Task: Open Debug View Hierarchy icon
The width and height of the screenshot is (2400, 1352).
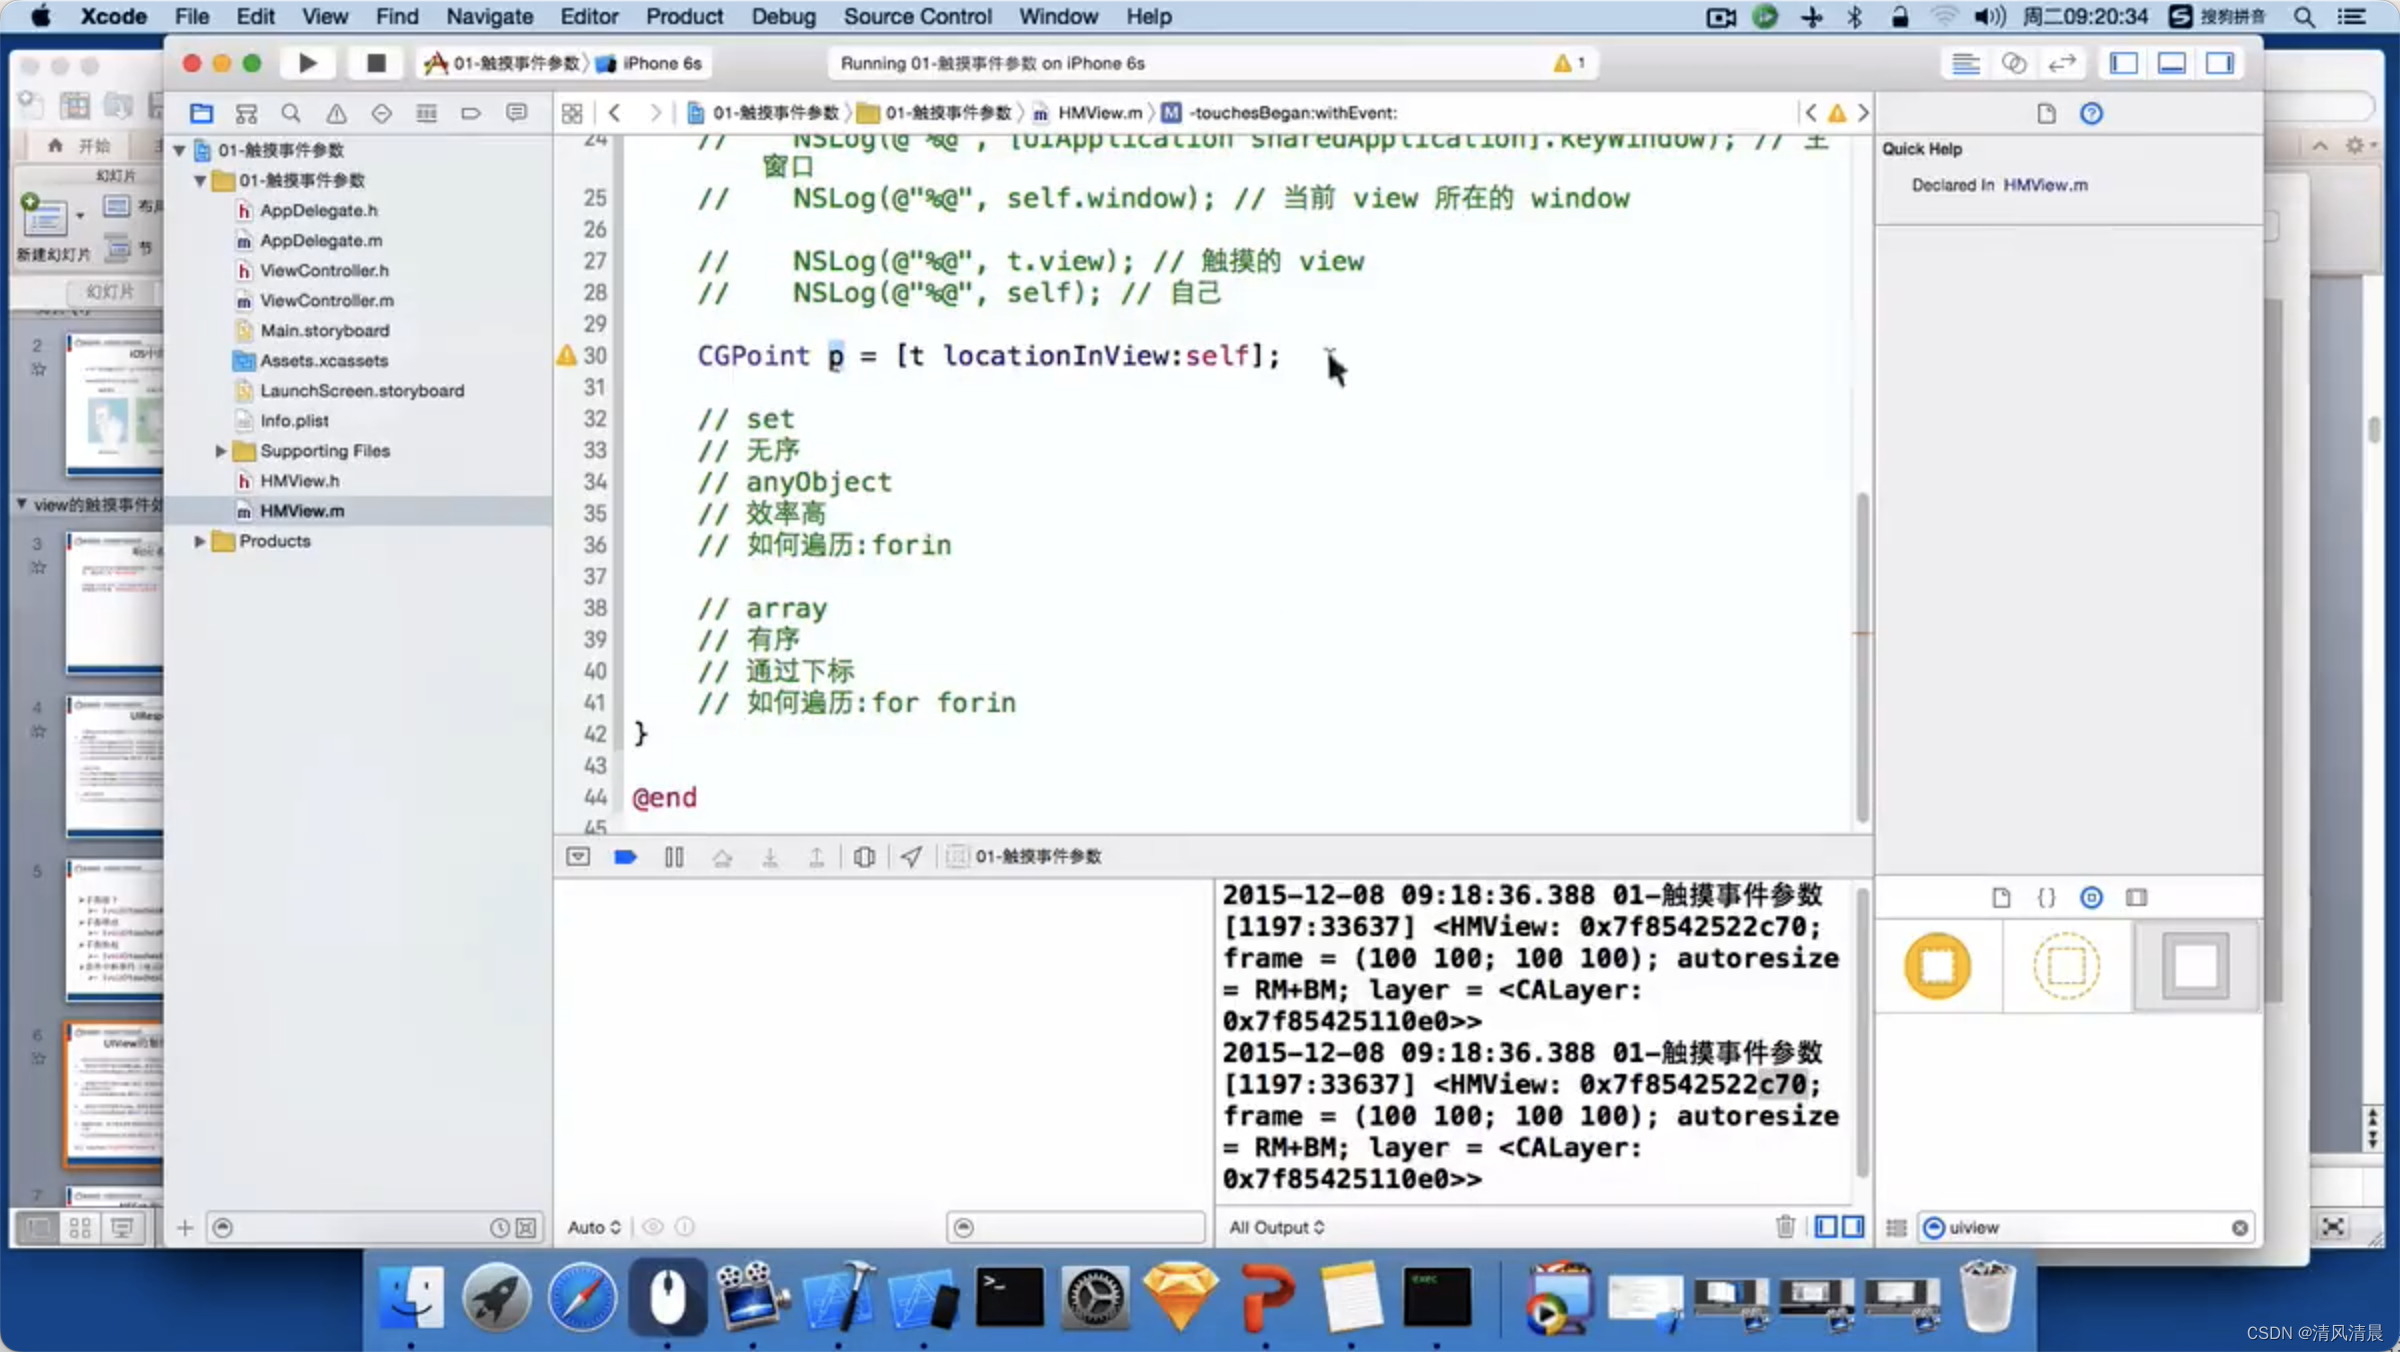Action: [x=865, y=857]
